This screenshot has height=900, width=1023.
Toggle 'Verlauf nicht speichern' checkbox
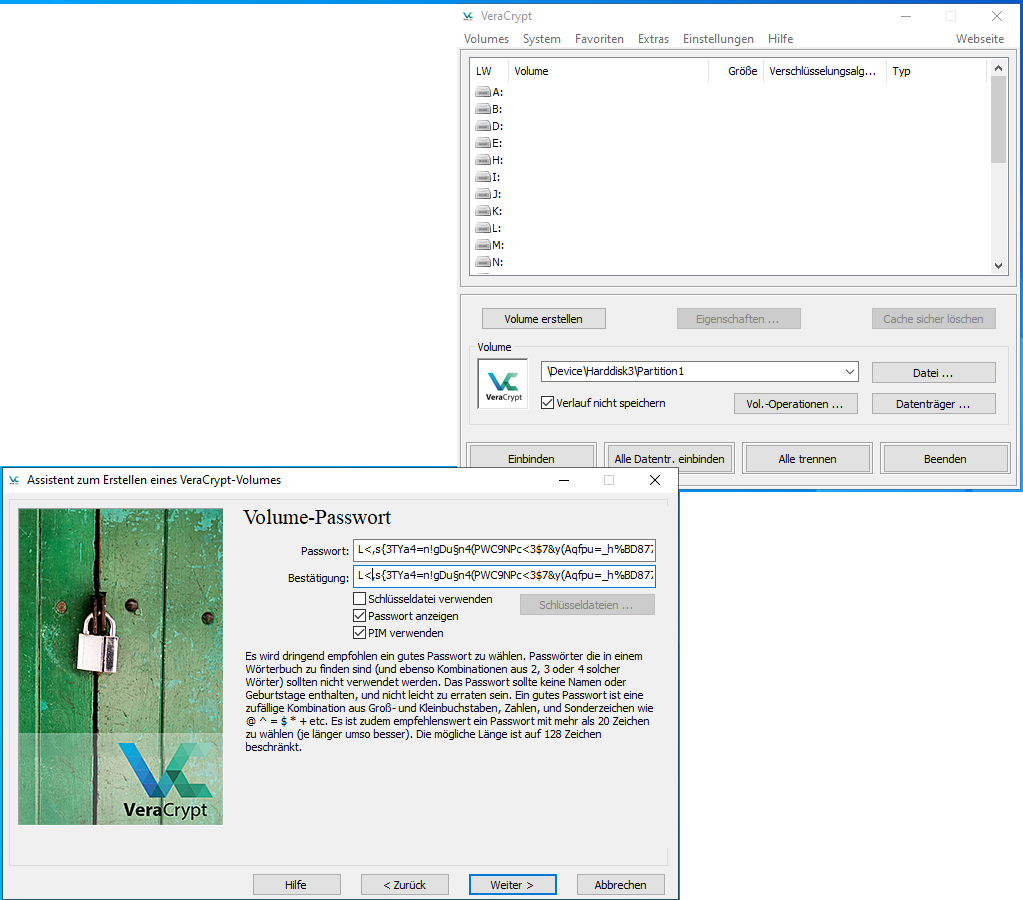[x=547, y=403]
